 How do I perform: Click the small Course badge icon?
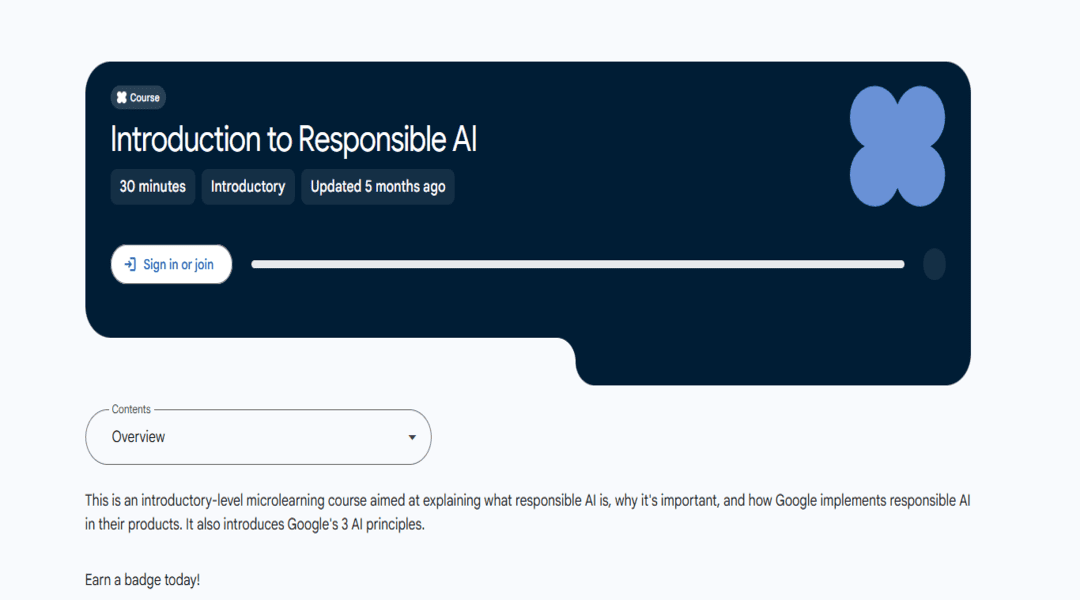pos(122,98)
